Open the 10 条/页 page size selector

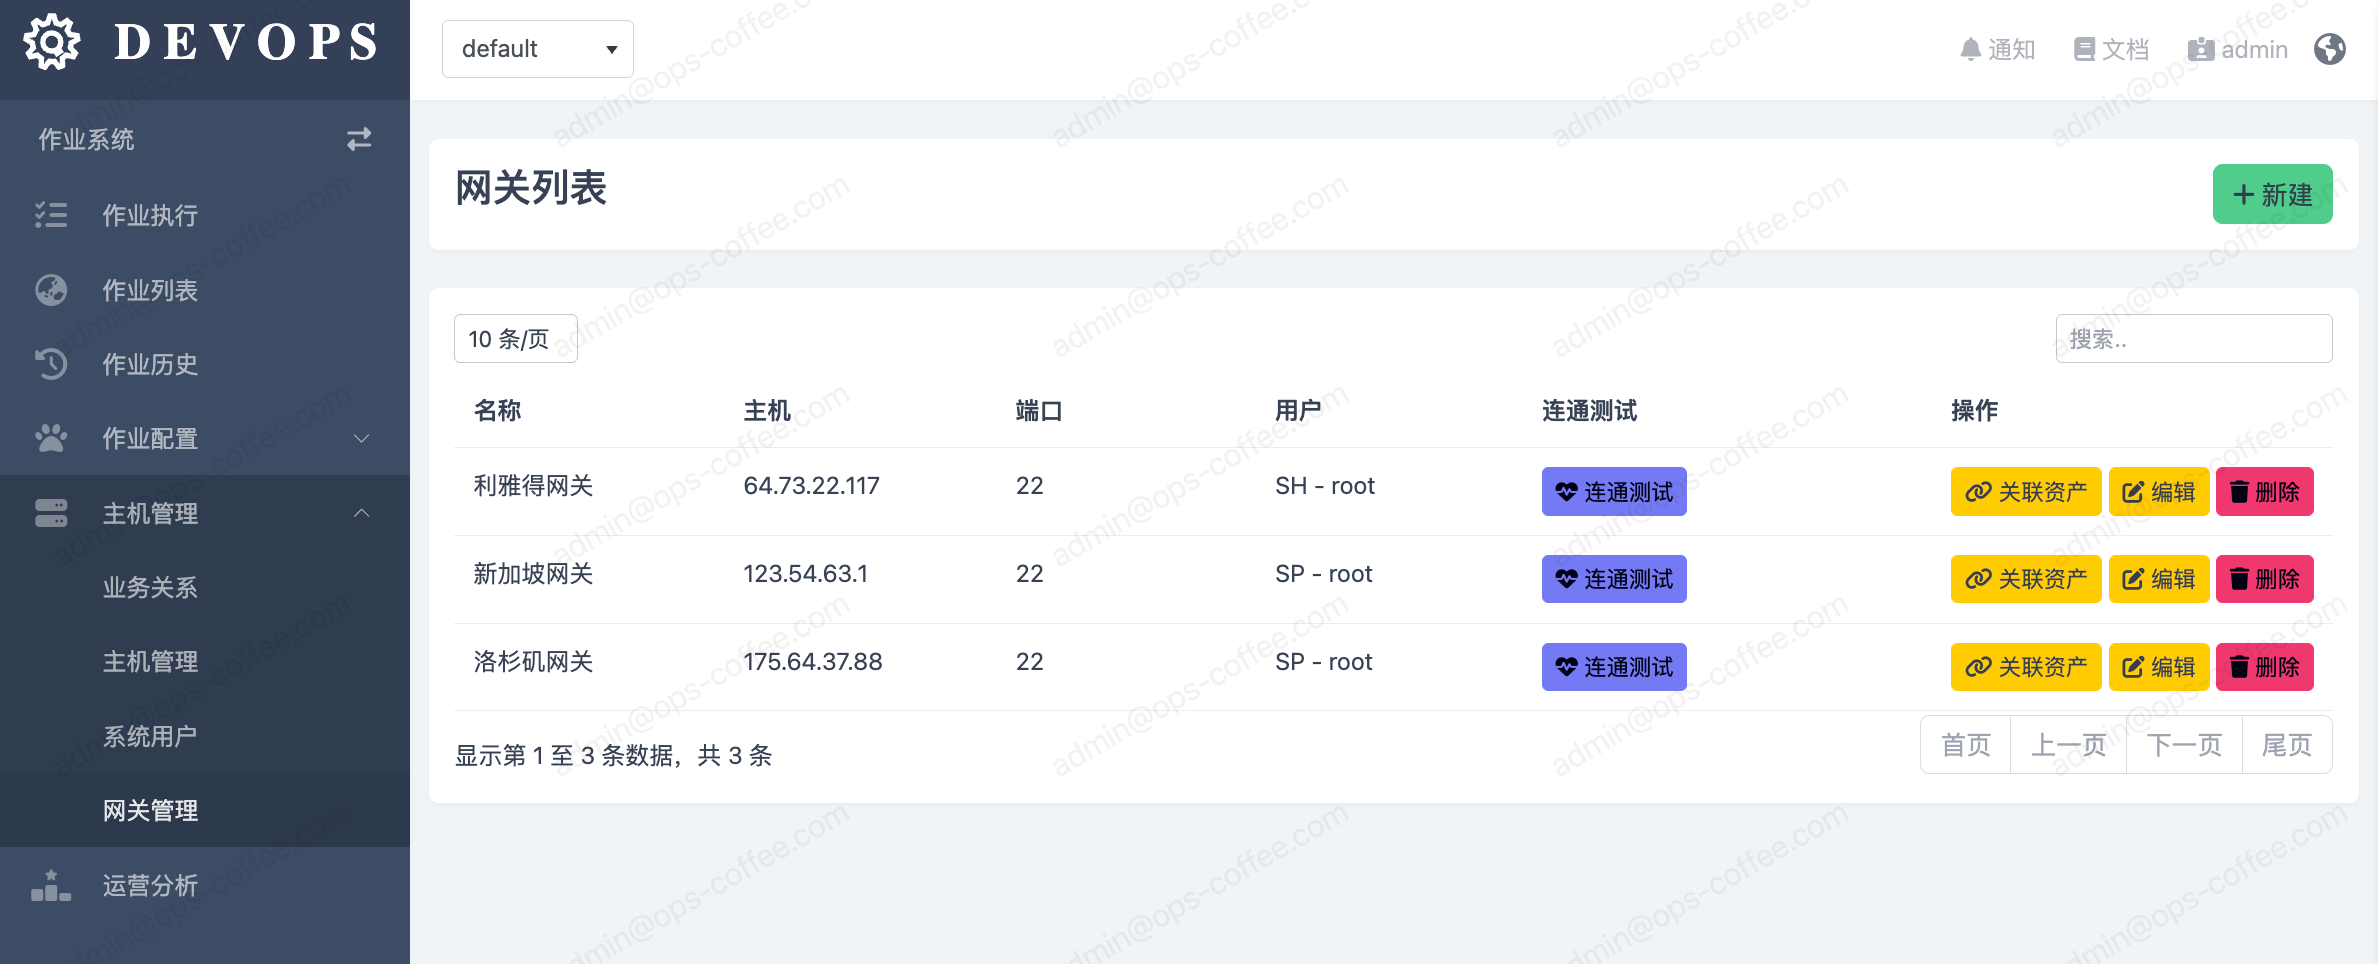coord(515,339)
